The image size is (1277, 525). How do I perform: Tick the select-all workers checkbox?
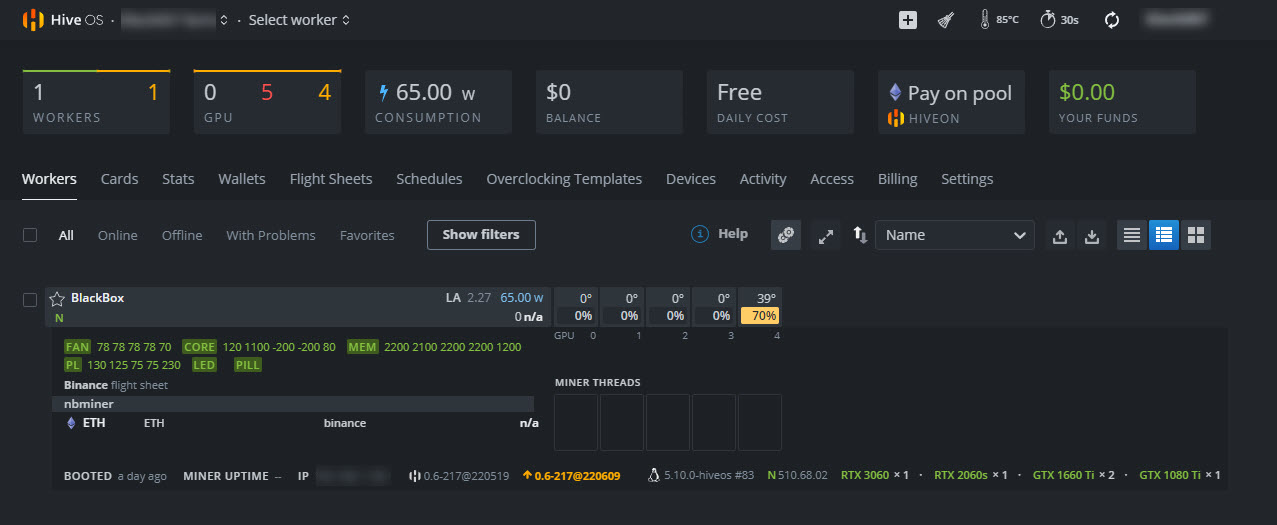(x=30, y=235)
